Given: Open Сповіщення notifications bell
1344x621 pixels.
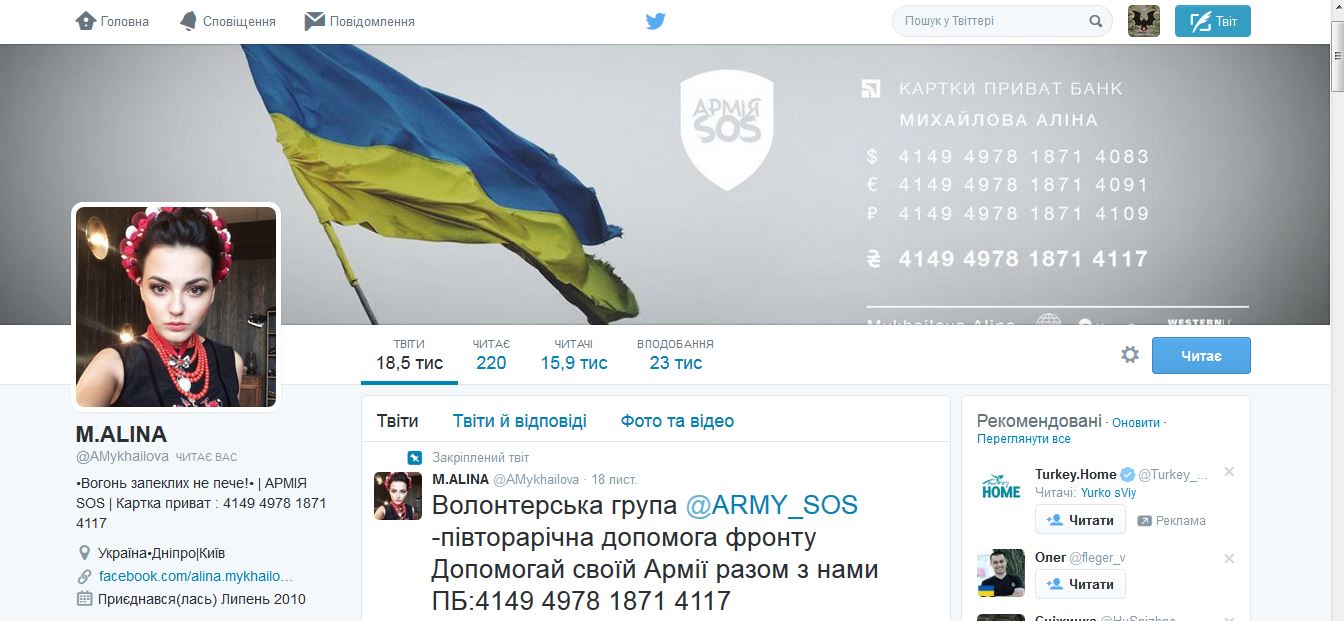Looking at the screenshot, I should [188, 21].
